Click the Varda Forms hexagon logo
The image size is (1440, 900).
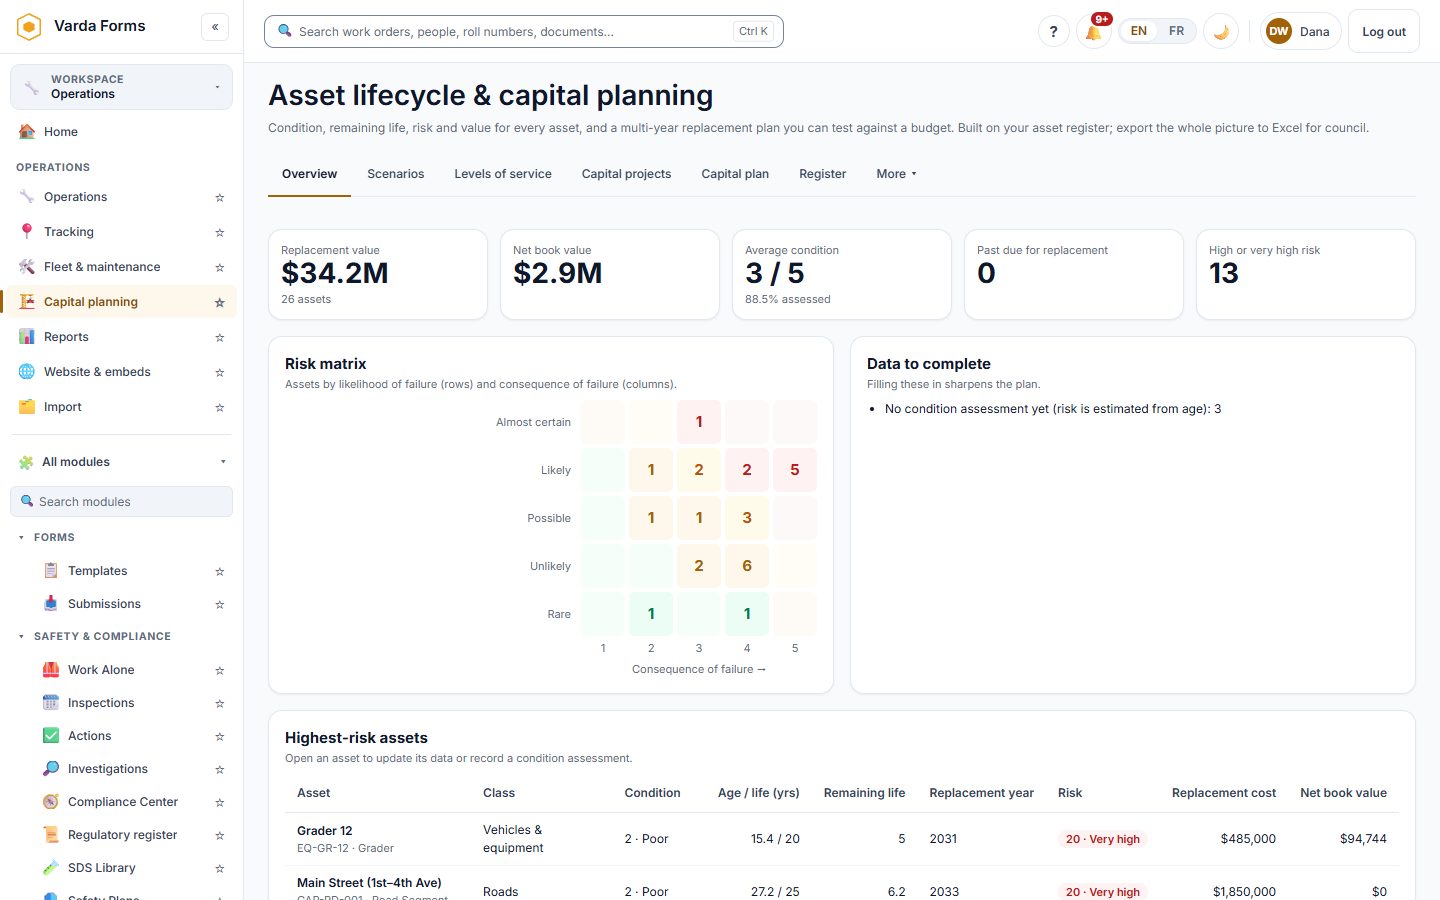tap(29, 26)
